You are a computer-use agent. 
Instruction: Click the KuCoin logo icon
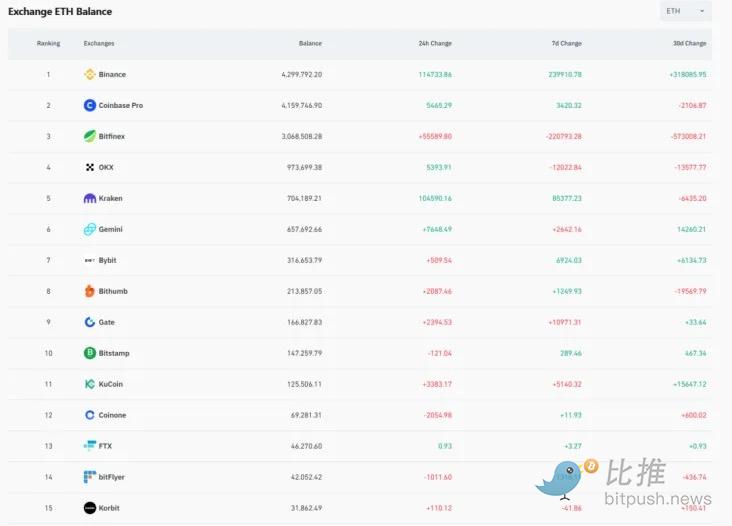pos(90,384)
